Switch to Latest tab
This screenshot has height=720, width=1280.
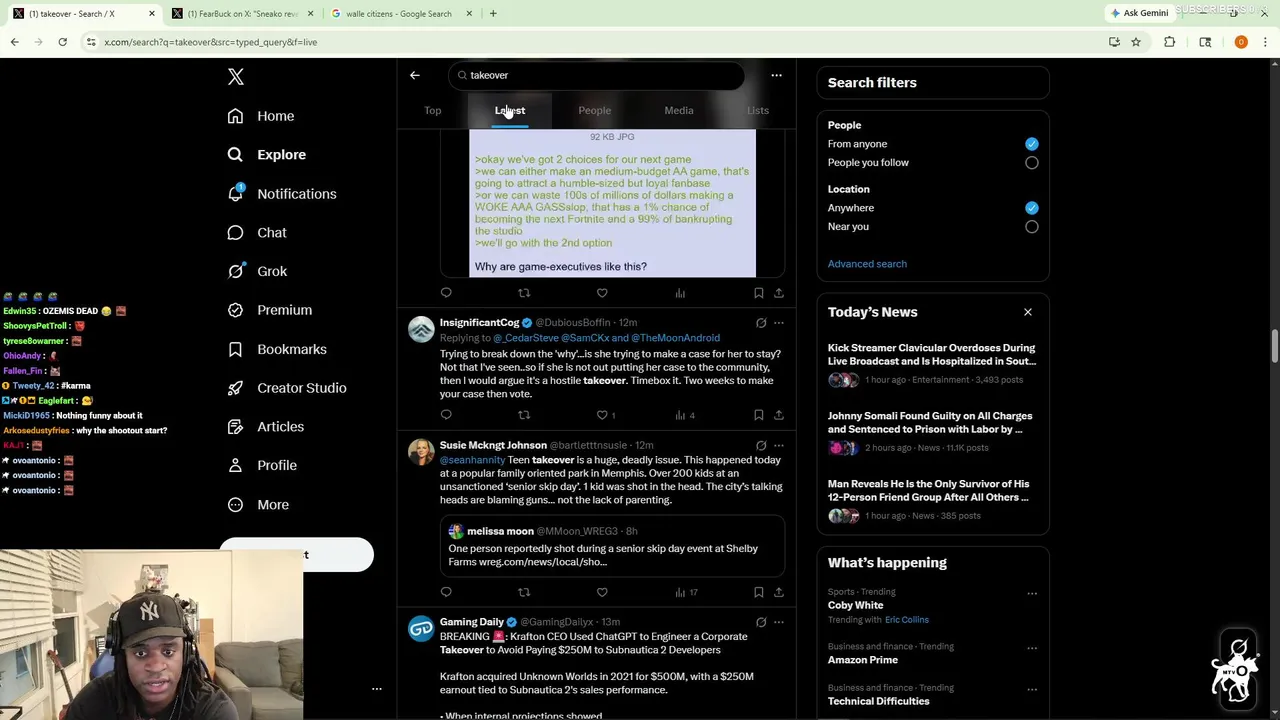pos(510,111)
